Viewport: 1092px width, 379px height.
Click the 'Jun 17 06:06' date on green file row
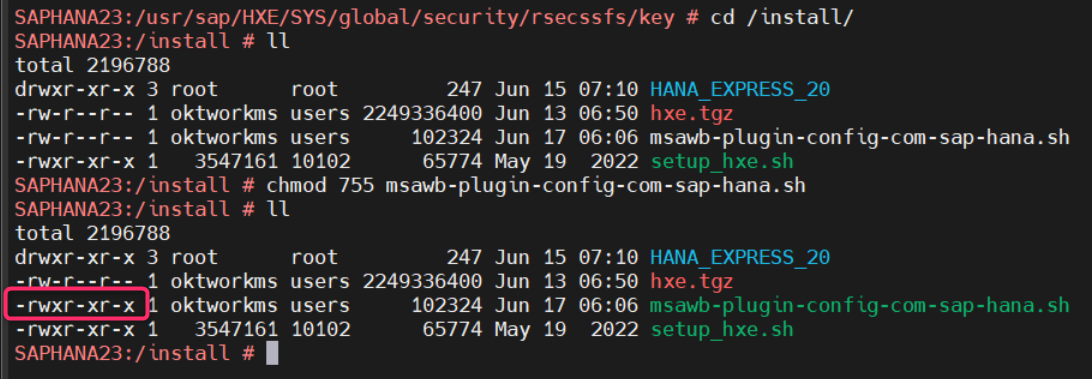(x=566, y=305)
